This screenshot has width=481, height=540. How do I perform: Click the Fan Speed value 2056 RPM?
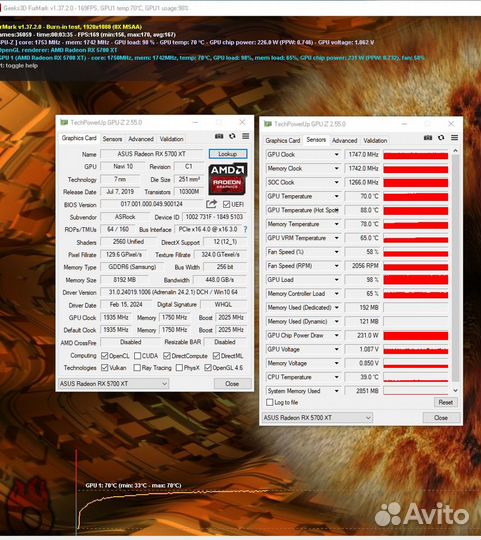pyautogui.click(x=362, y=266)
